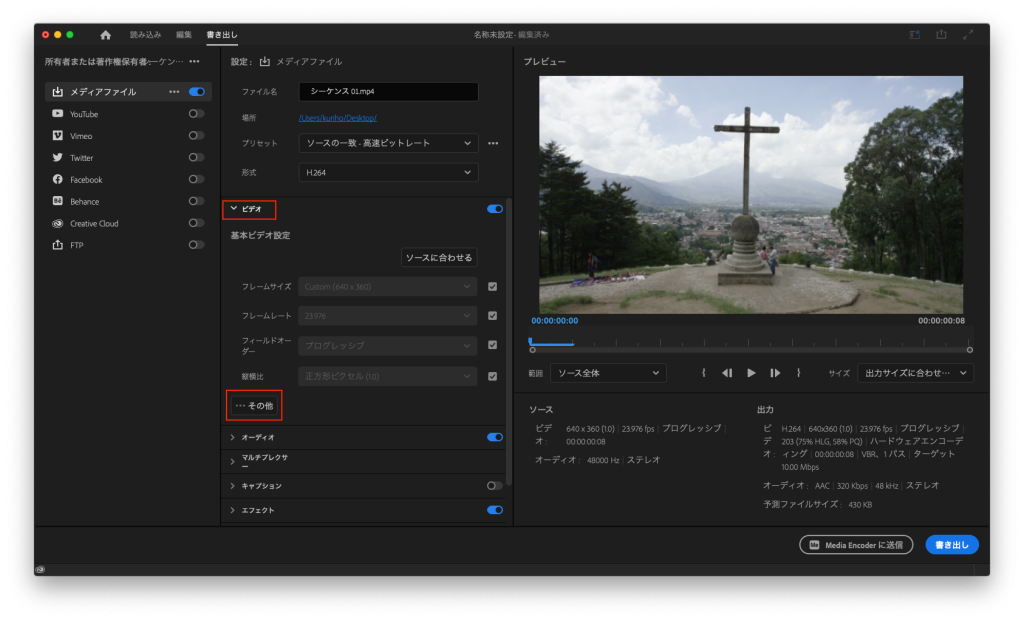The image size is (1024, 621).
Task: Click the Twitter bird icon
Action: [58, 158]
